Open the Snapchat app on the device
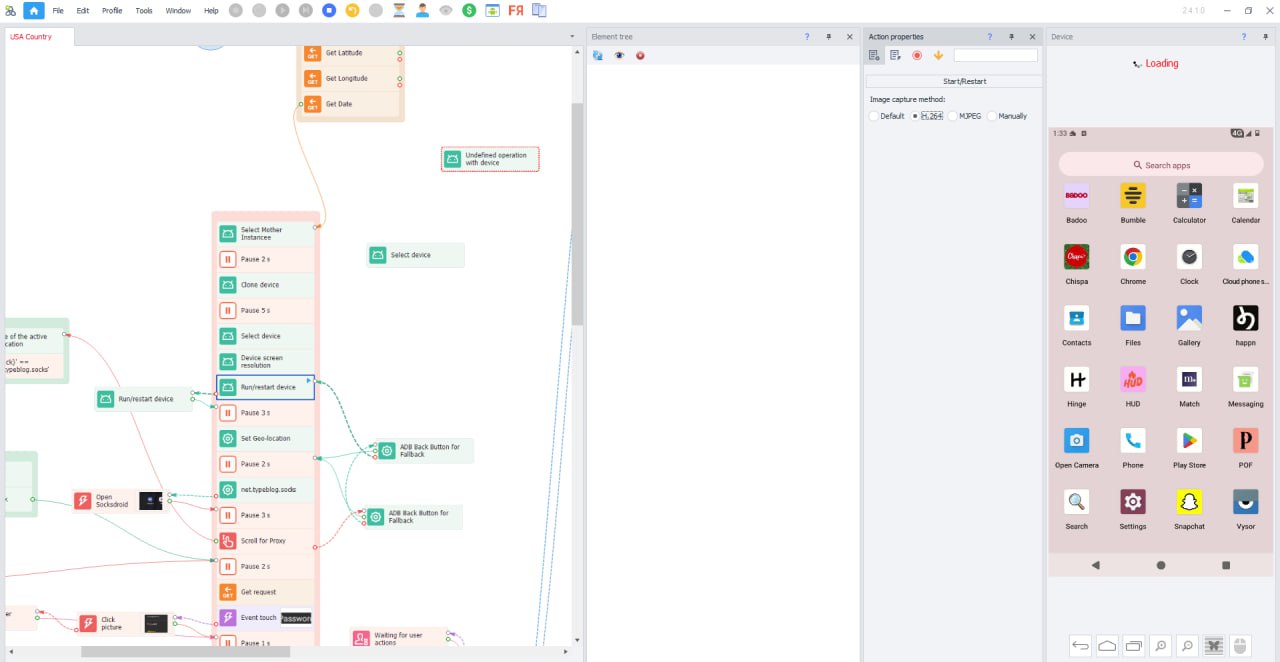Image resolution: width=1280 pixels, height=662 pixels. (1189, 508)
